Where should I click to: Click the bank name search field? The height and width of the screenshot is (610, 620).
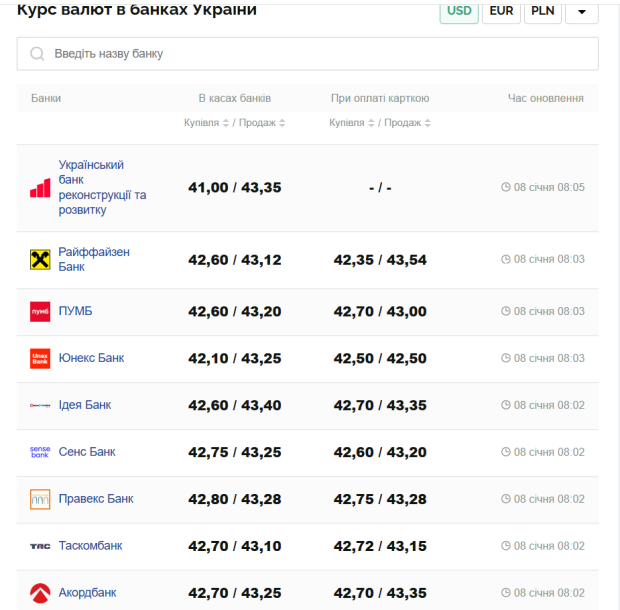(x=307, y=54)
